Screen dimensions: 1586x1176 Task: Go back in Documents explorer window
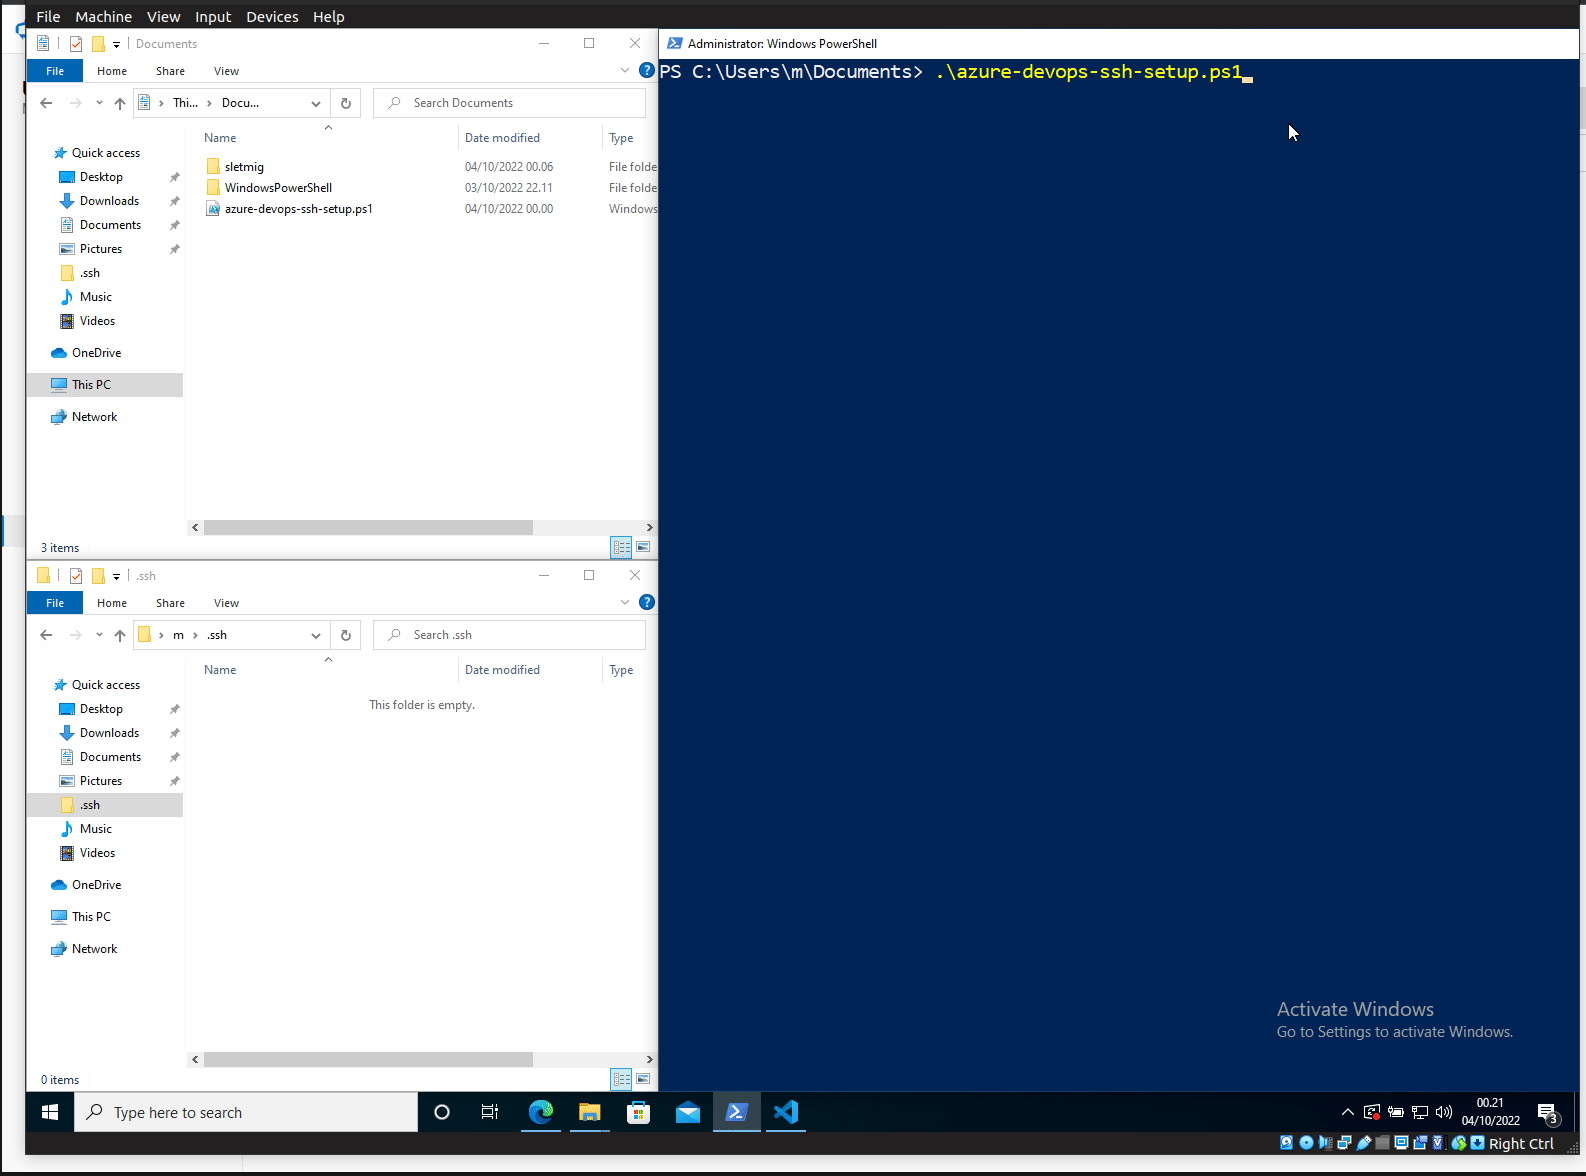point(46,103)
